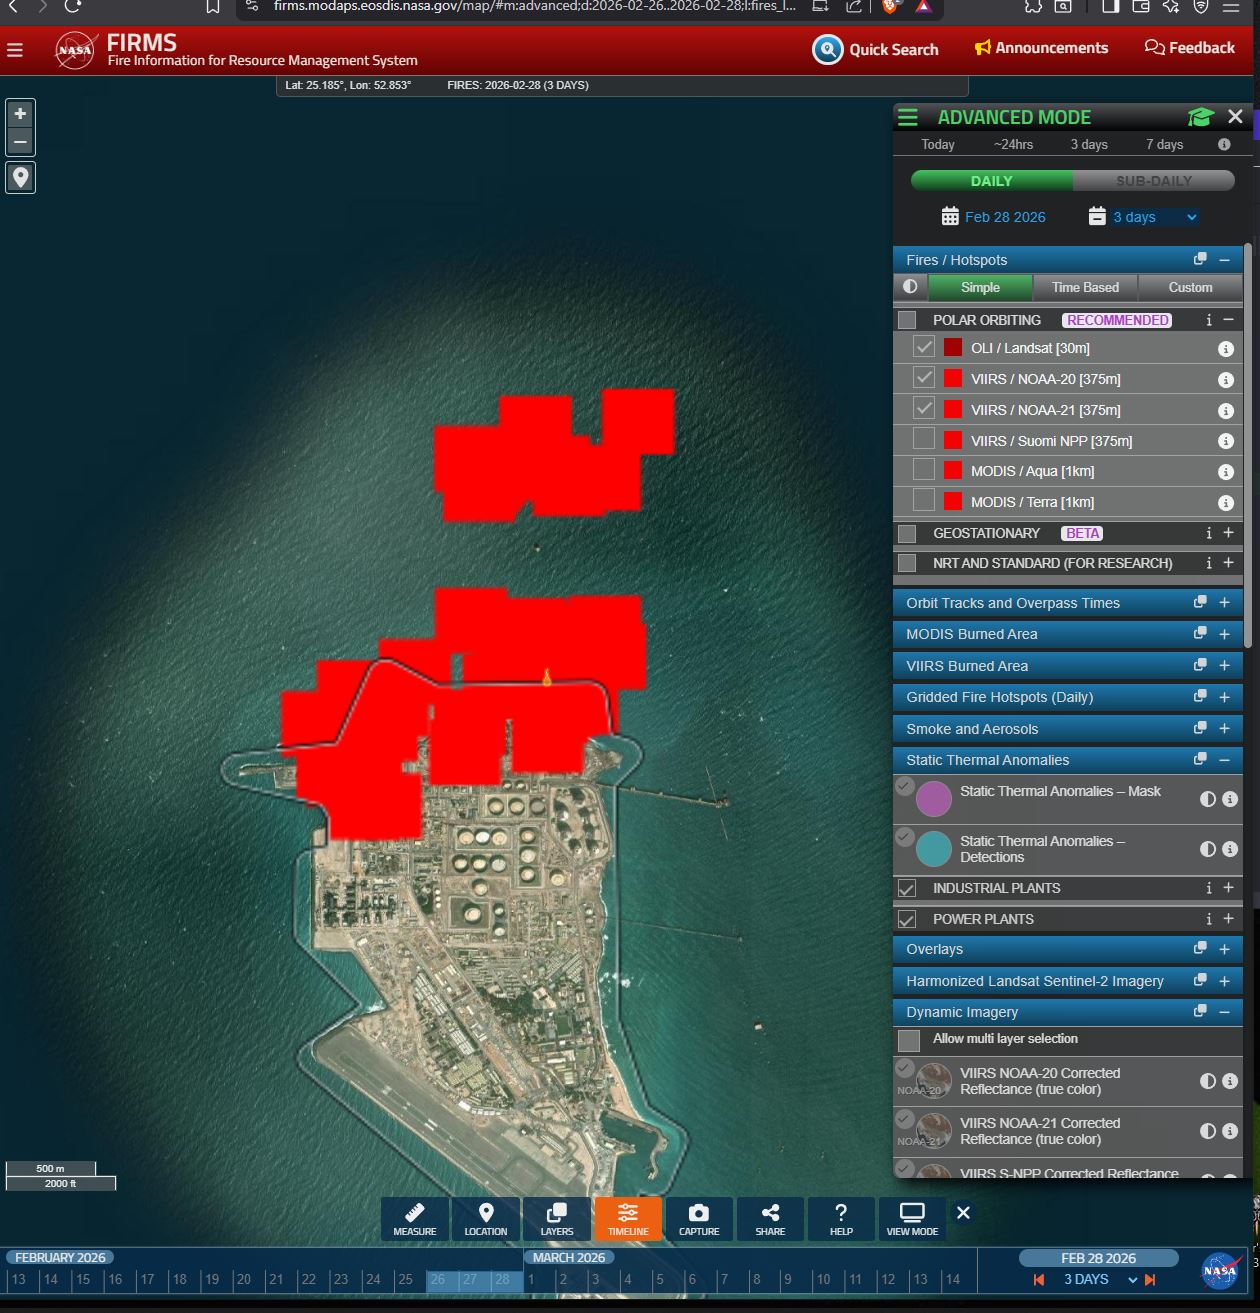Uncheck the Power Plants checkbox
This screenshot has width=1260, height=1313.
(x=907, y=919)
